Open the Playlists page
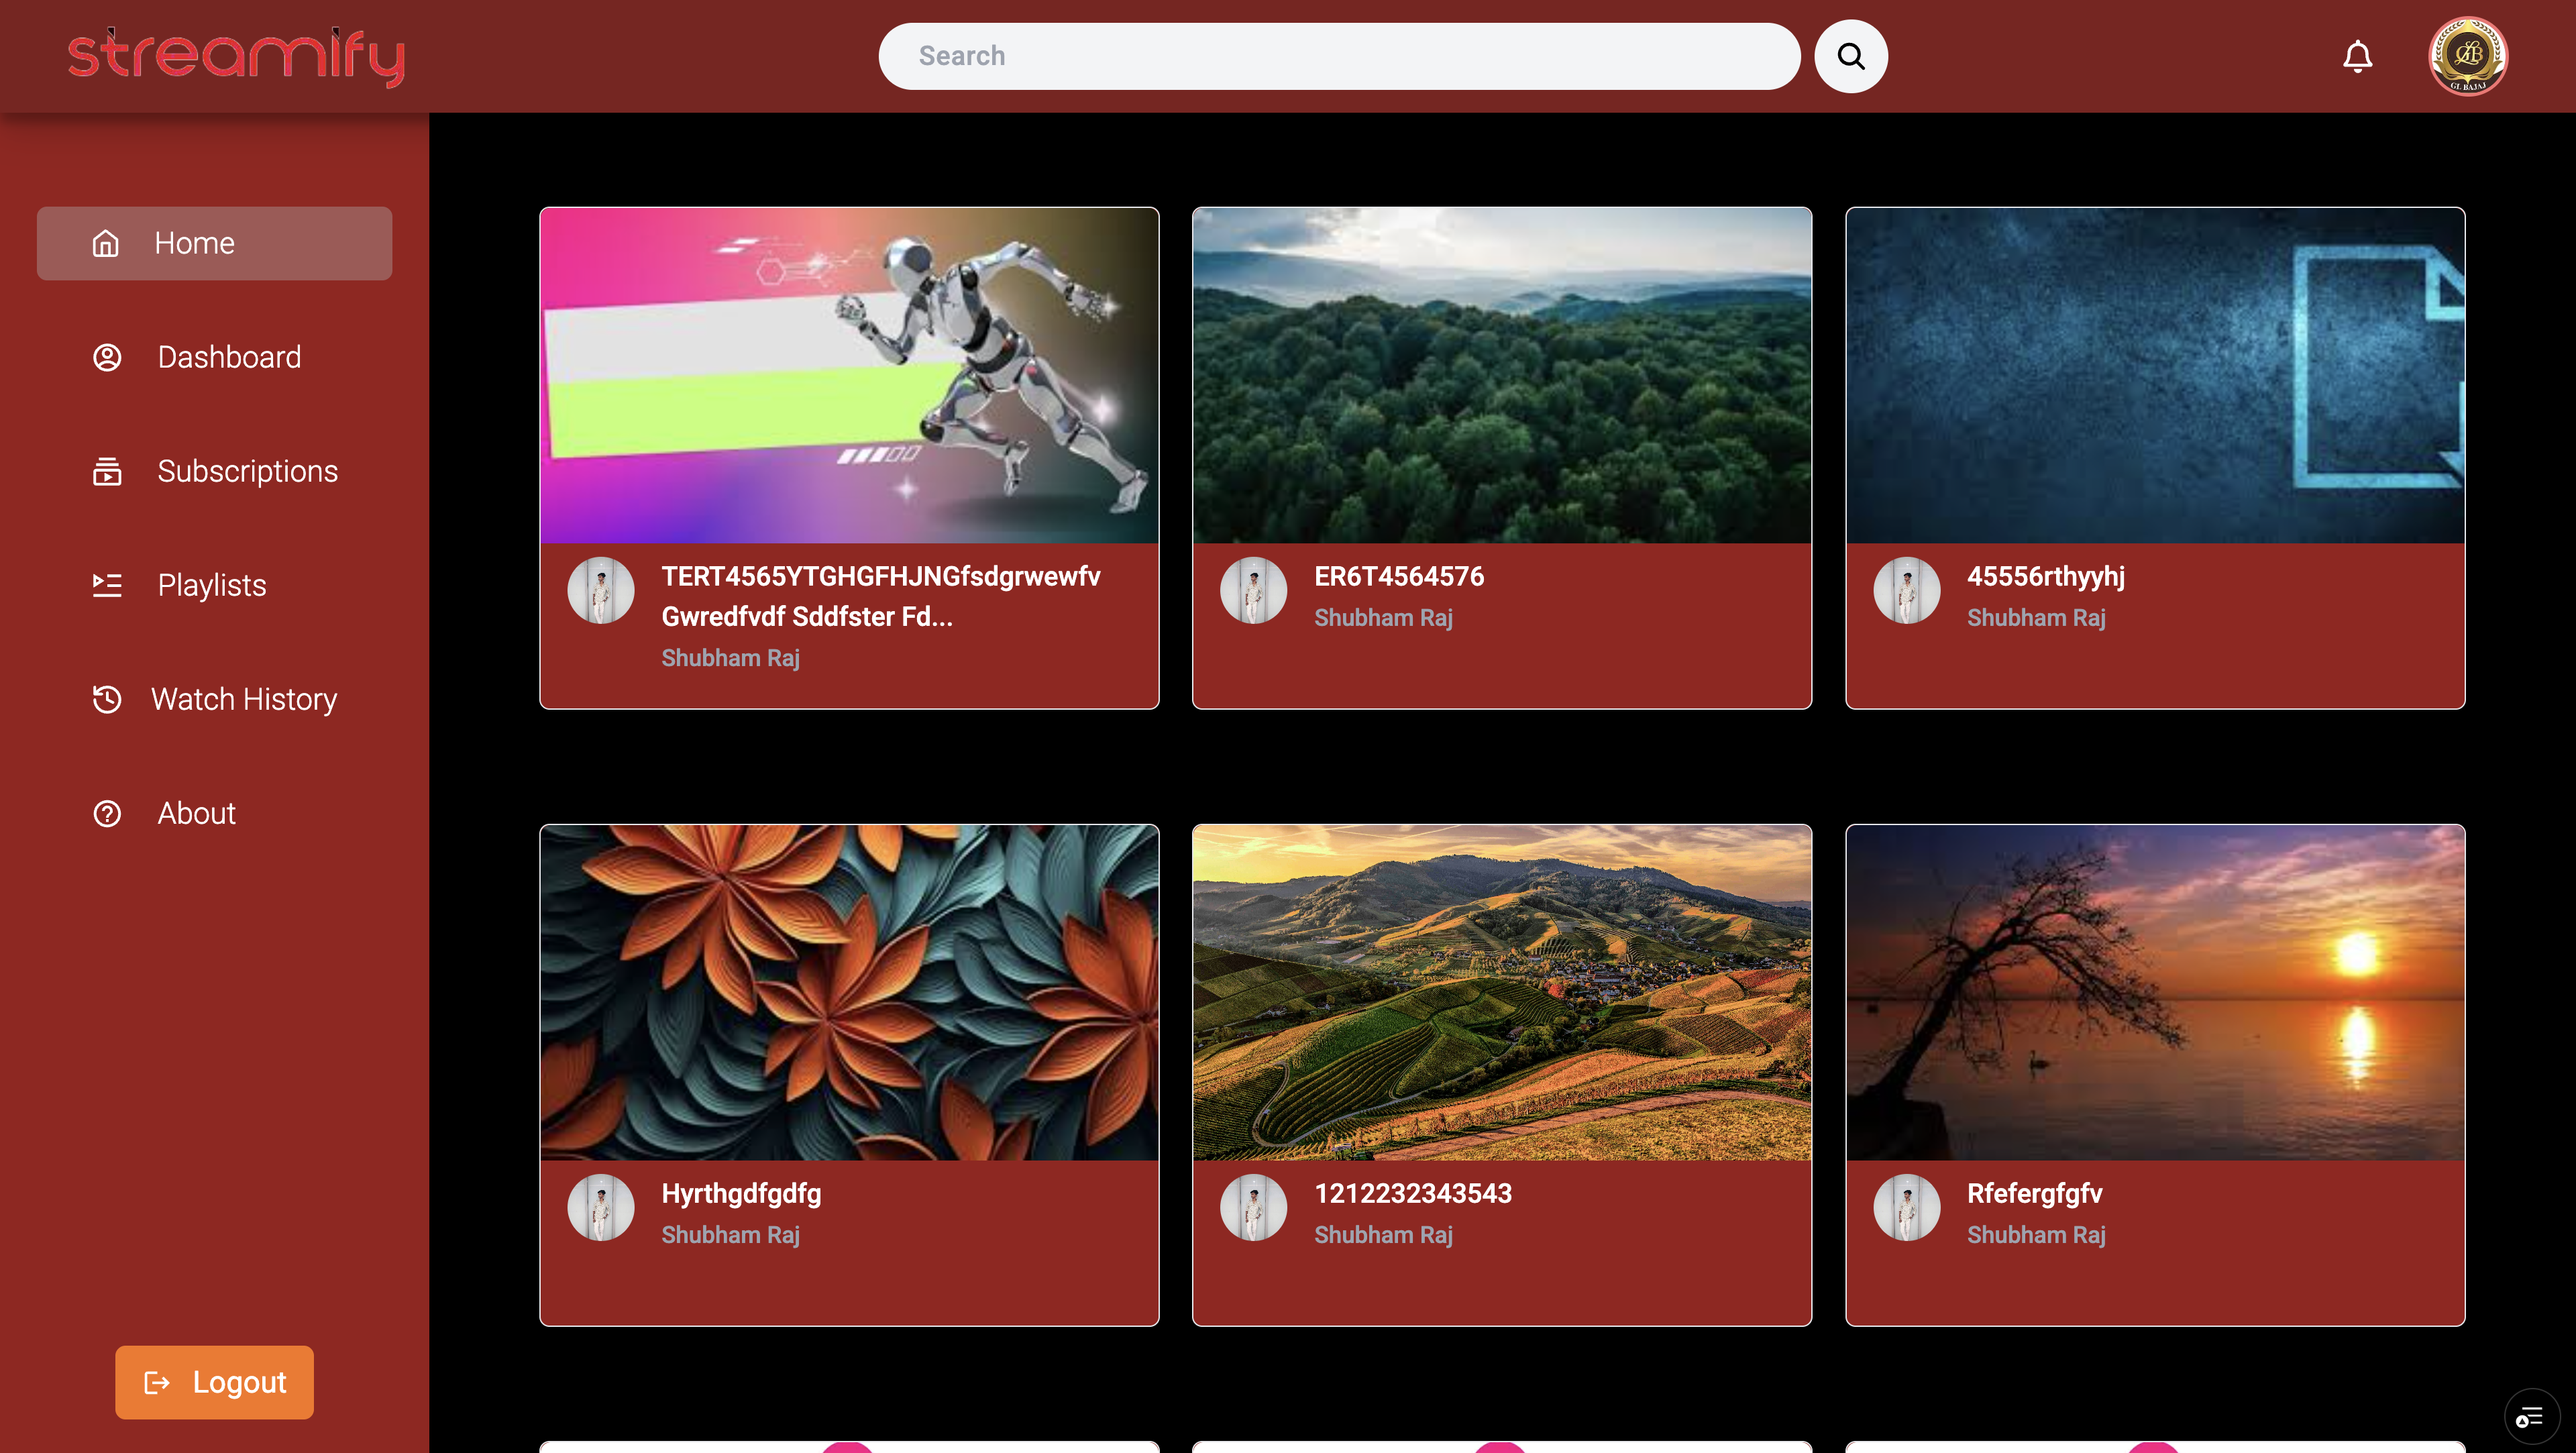This screenshot has width=2576, height=1453. pos(214,585)
